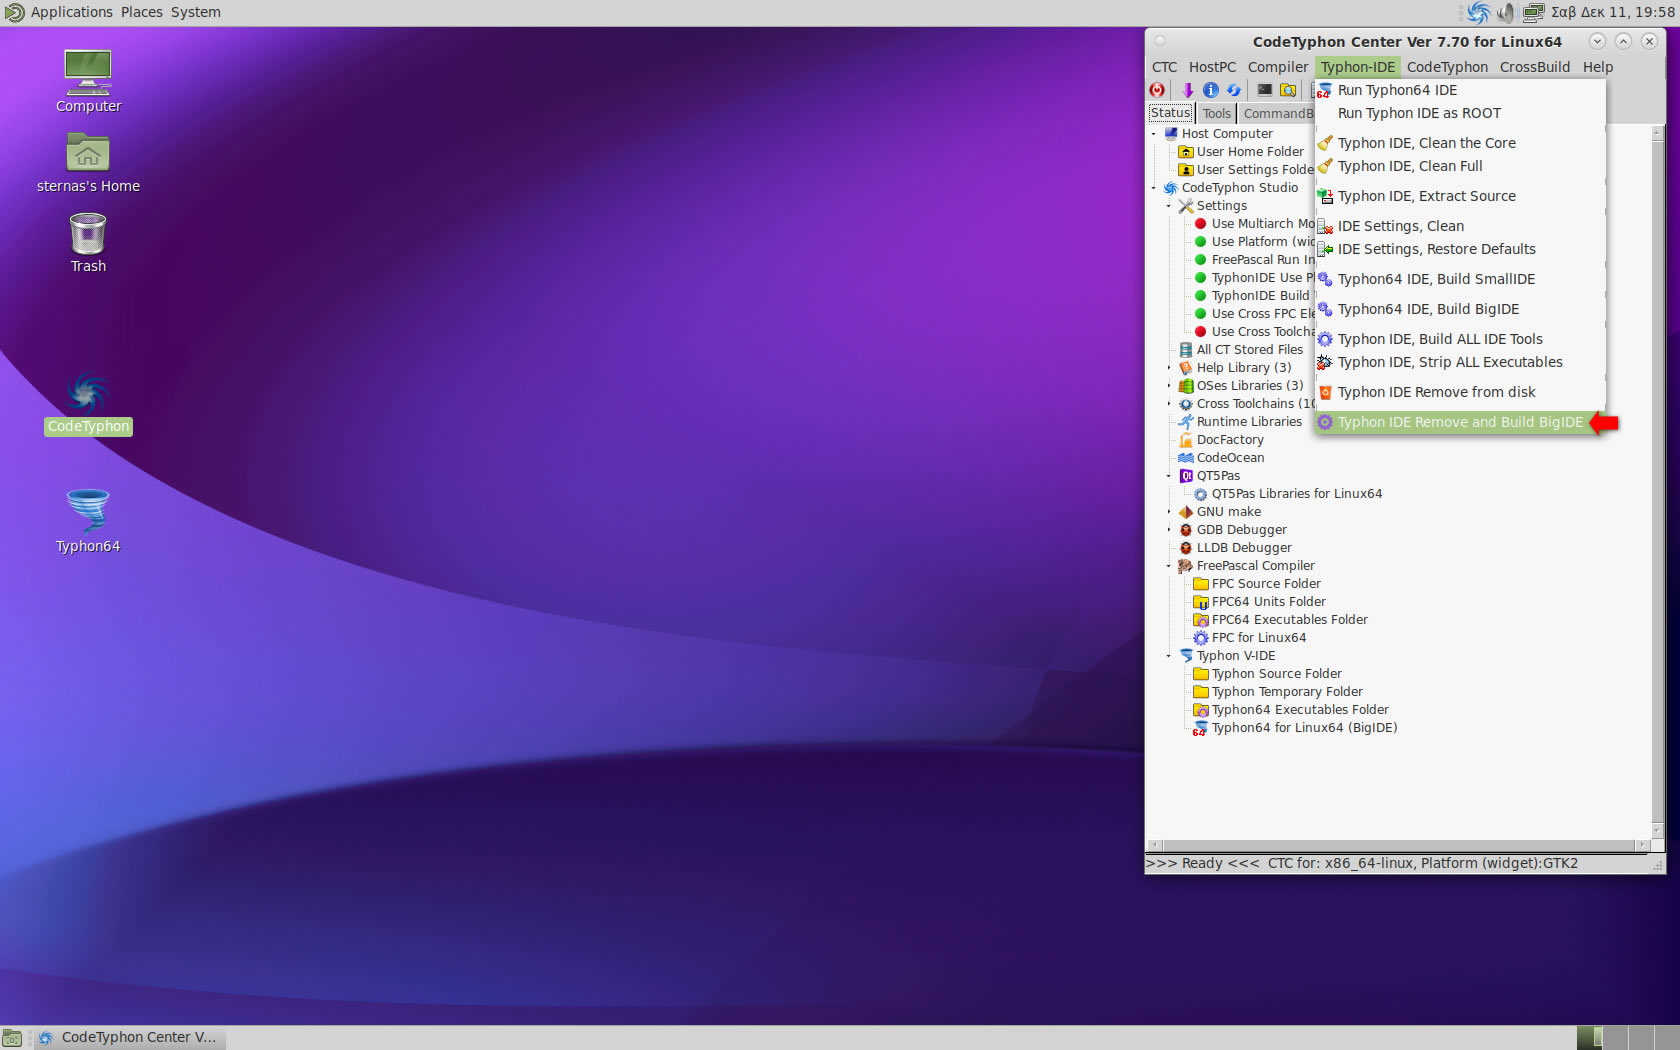The image size is (1680, 1050).
Task: Open the CTC menu
Action: click(1164, 67)
